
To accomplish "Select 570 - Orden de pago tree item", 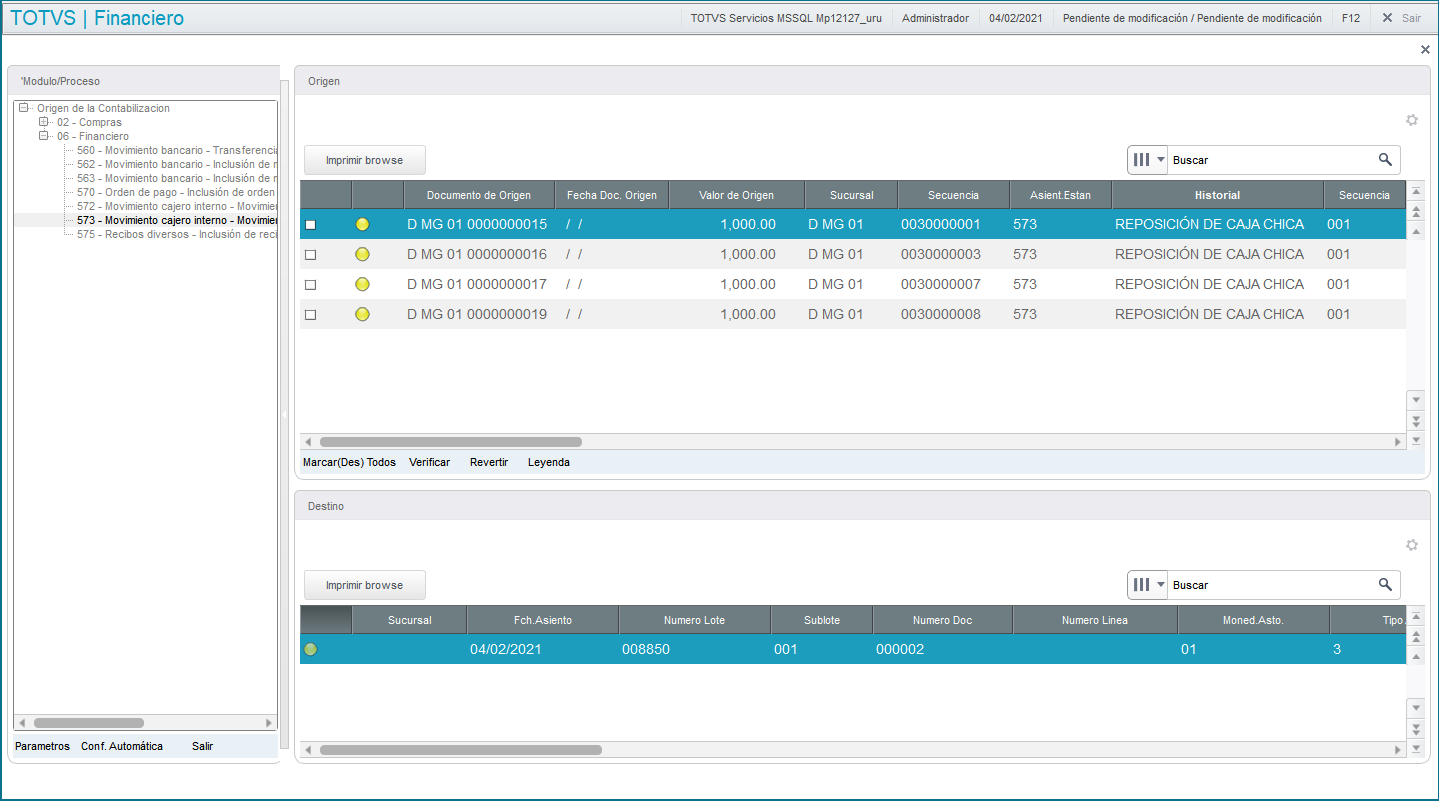I will (176, 192).
